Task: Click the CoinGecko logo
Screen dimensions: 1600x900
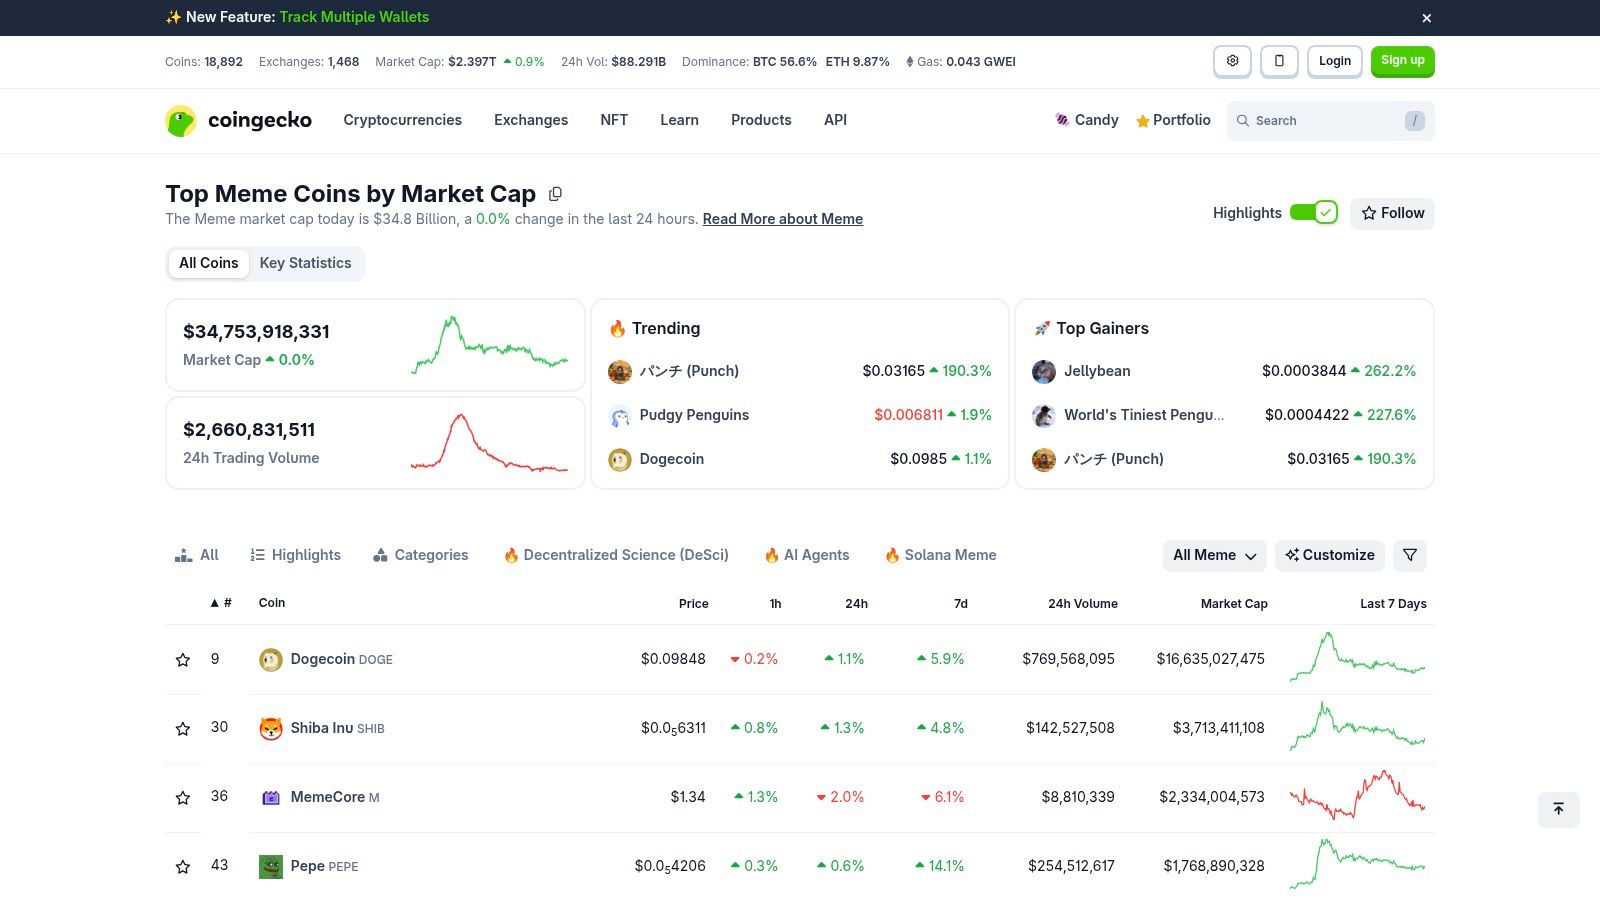Action: pos(238,120)
